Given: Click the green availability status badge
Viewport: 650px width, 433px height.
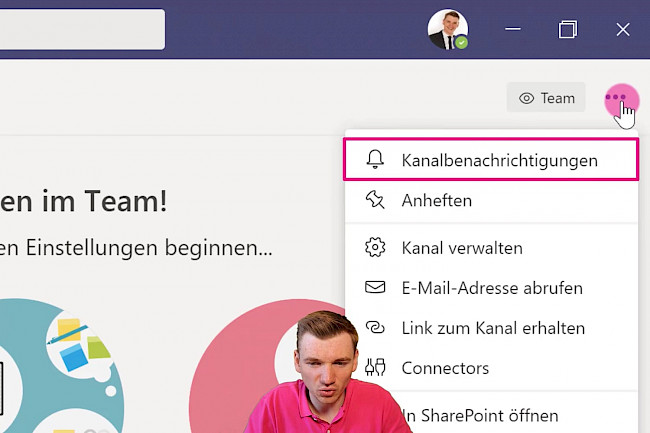Looking at the screenshot, I should point(461,42).
